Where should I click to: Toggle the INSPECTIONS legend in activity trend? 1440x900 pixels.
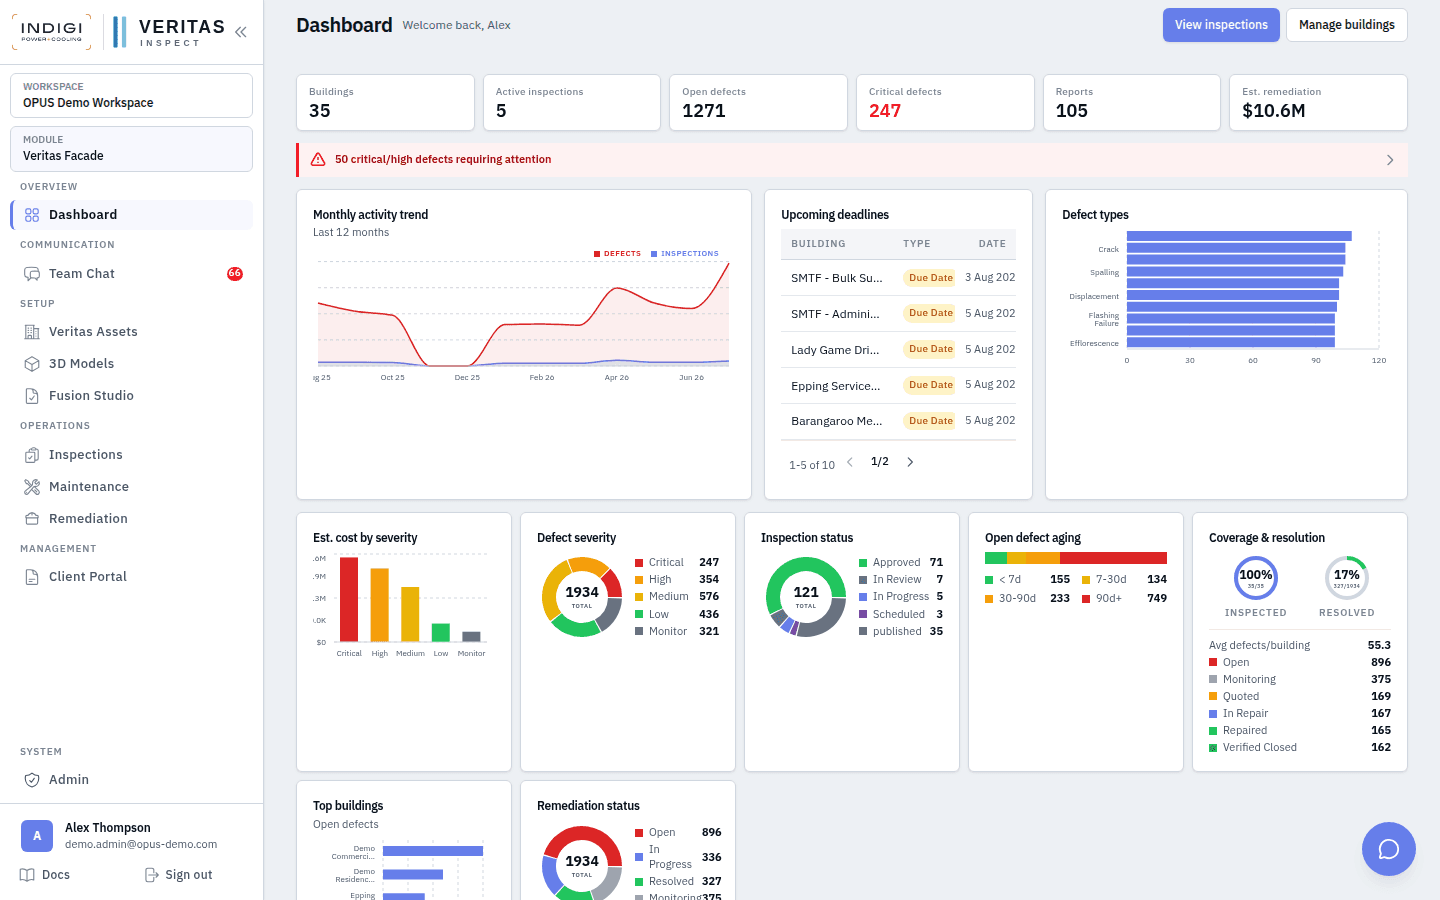(685, 254)
